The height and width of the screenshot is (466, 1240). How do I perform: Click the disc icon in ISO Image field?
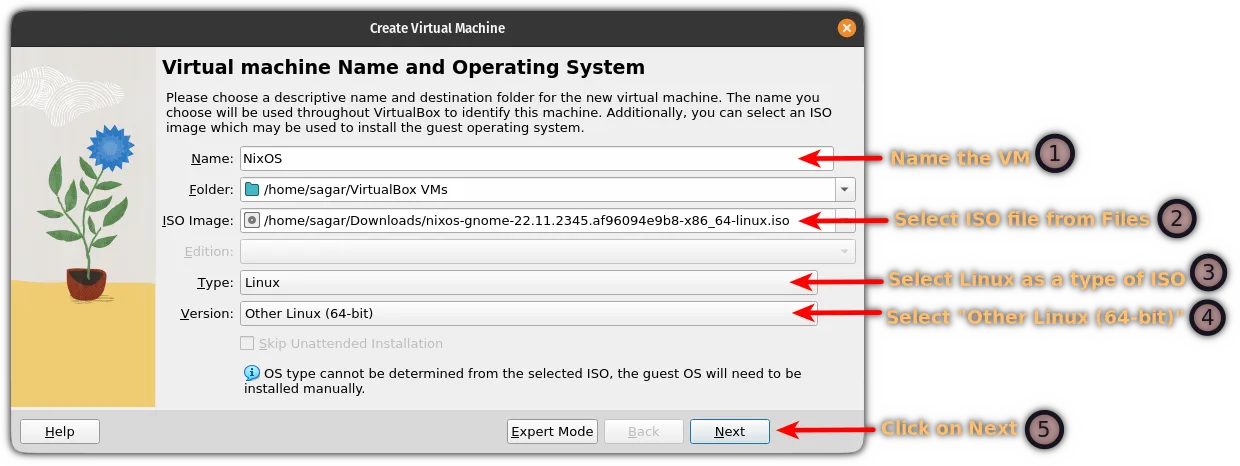coord(252,220)
